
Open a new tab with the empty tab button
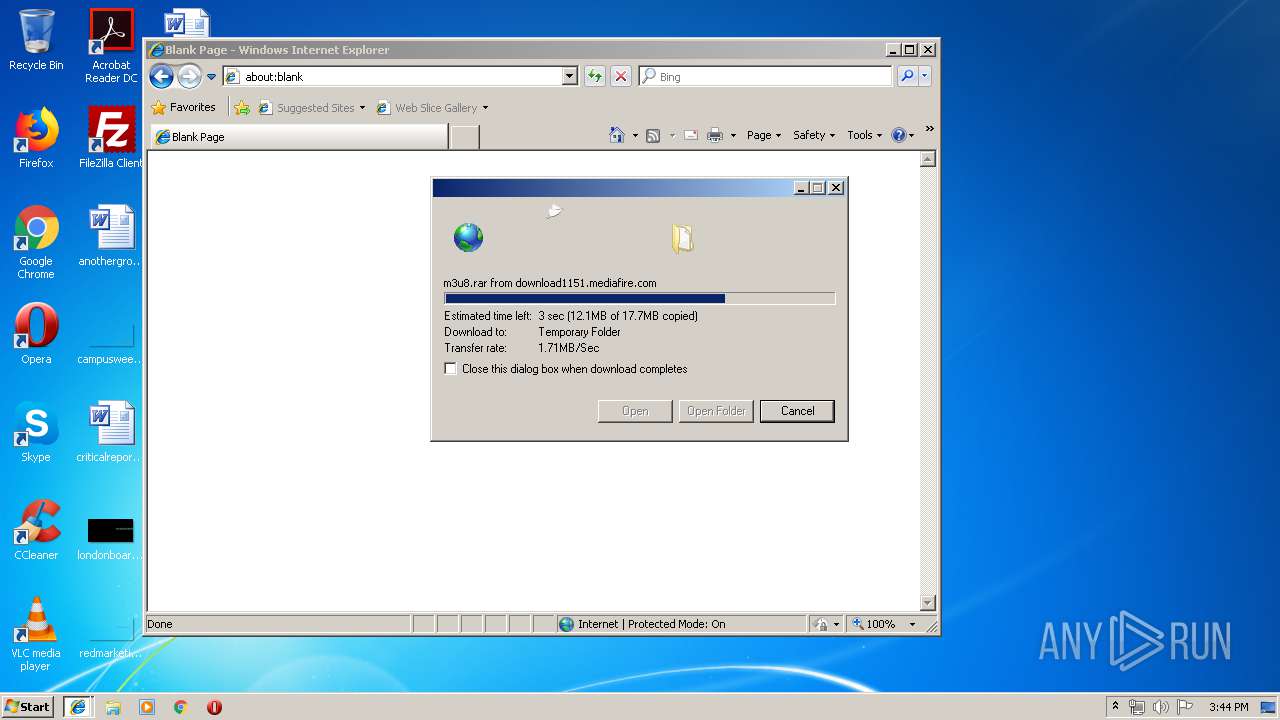coord(464,137)
